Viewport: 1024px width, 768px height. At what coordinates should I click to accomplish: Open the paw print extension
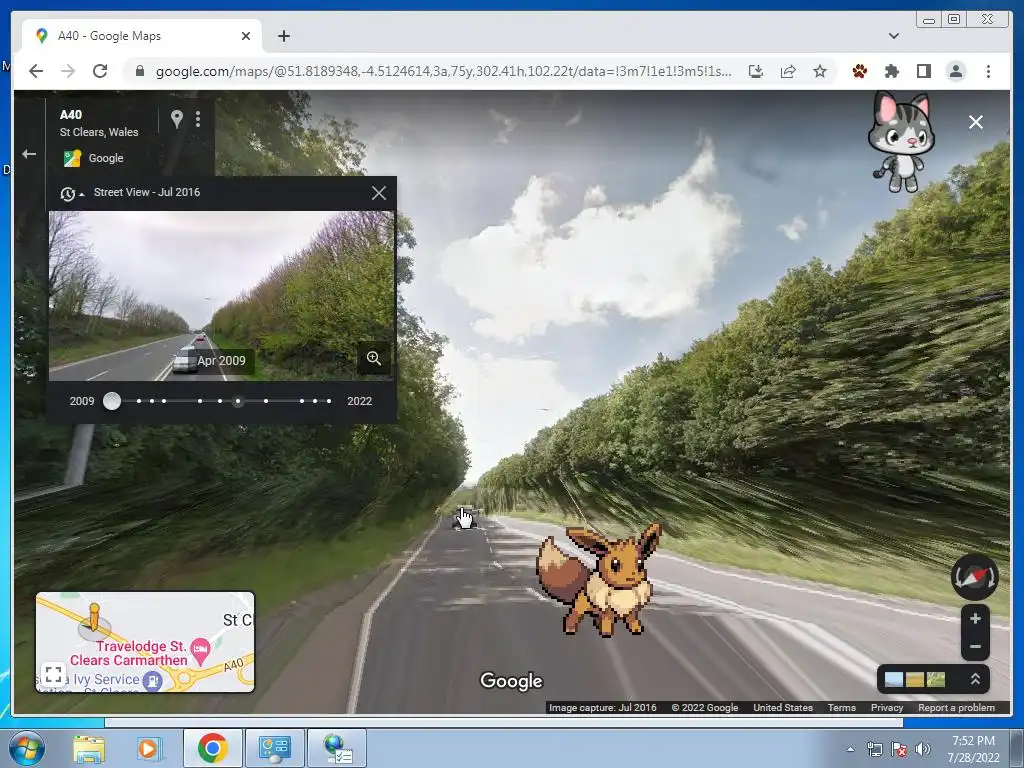859,71
